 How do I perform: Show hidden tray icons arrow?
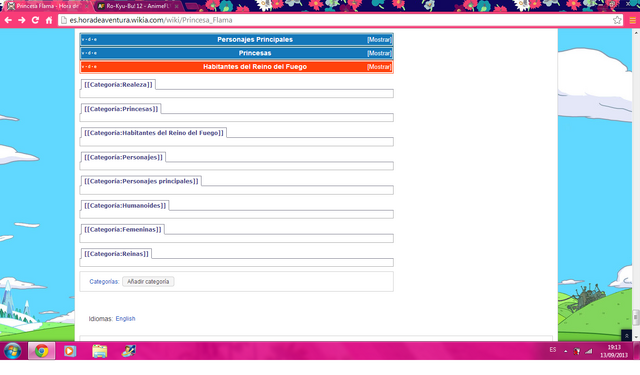[x=565, y=351]
